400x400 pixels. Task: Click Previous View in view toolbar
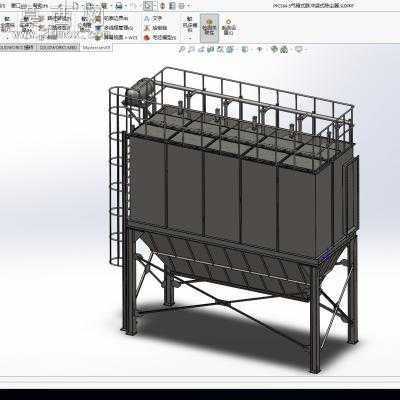point(201,50)
